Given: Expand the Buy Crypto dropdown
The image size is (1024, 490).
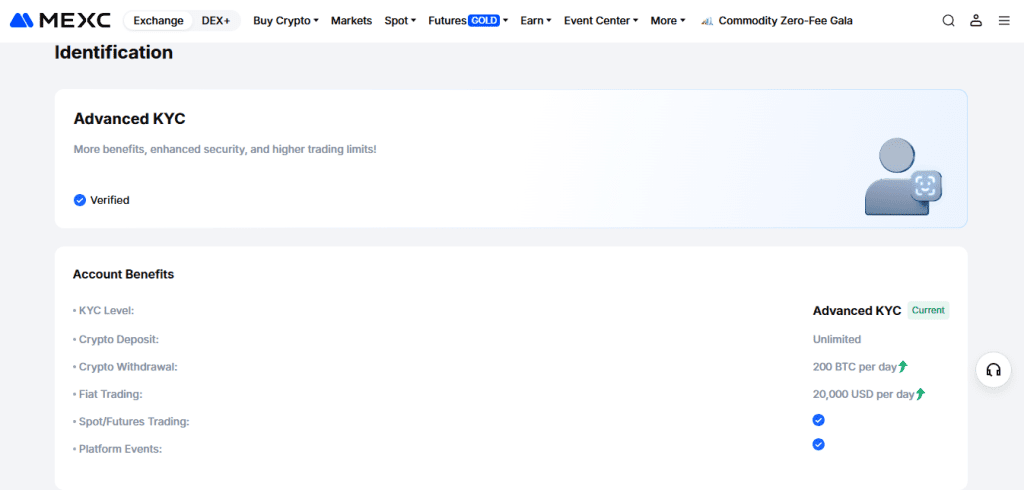Looking at the screenshot, I should coord(286,21).
